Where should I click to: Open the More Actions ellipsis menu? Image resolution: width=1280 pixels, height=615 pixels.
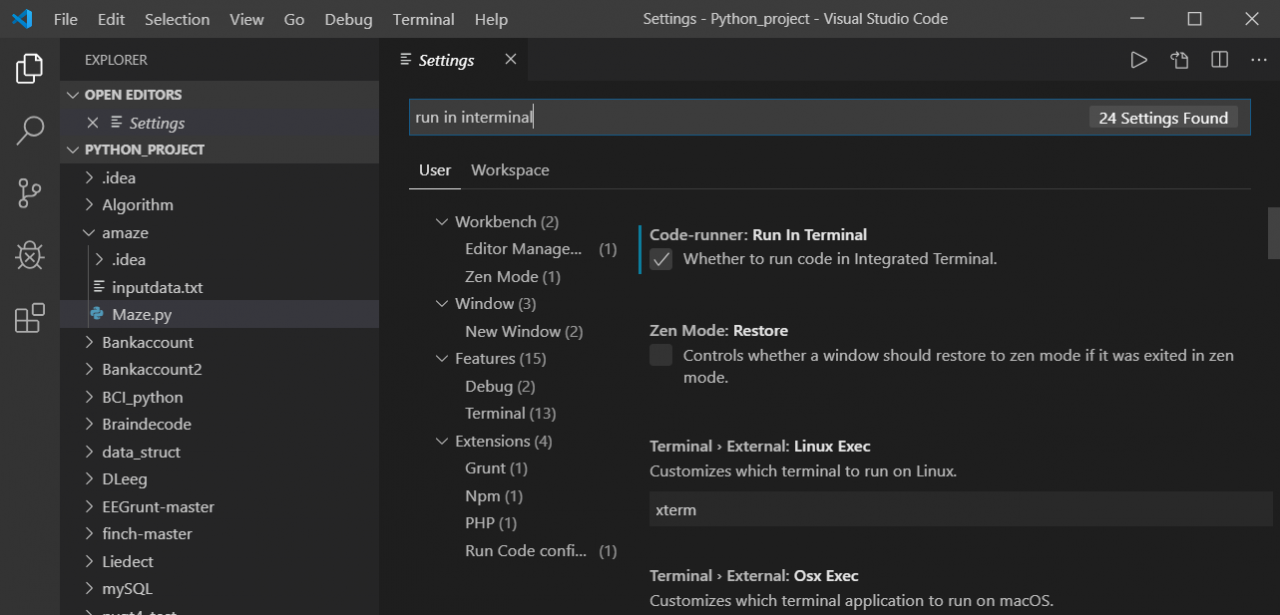pos(1259,60)
